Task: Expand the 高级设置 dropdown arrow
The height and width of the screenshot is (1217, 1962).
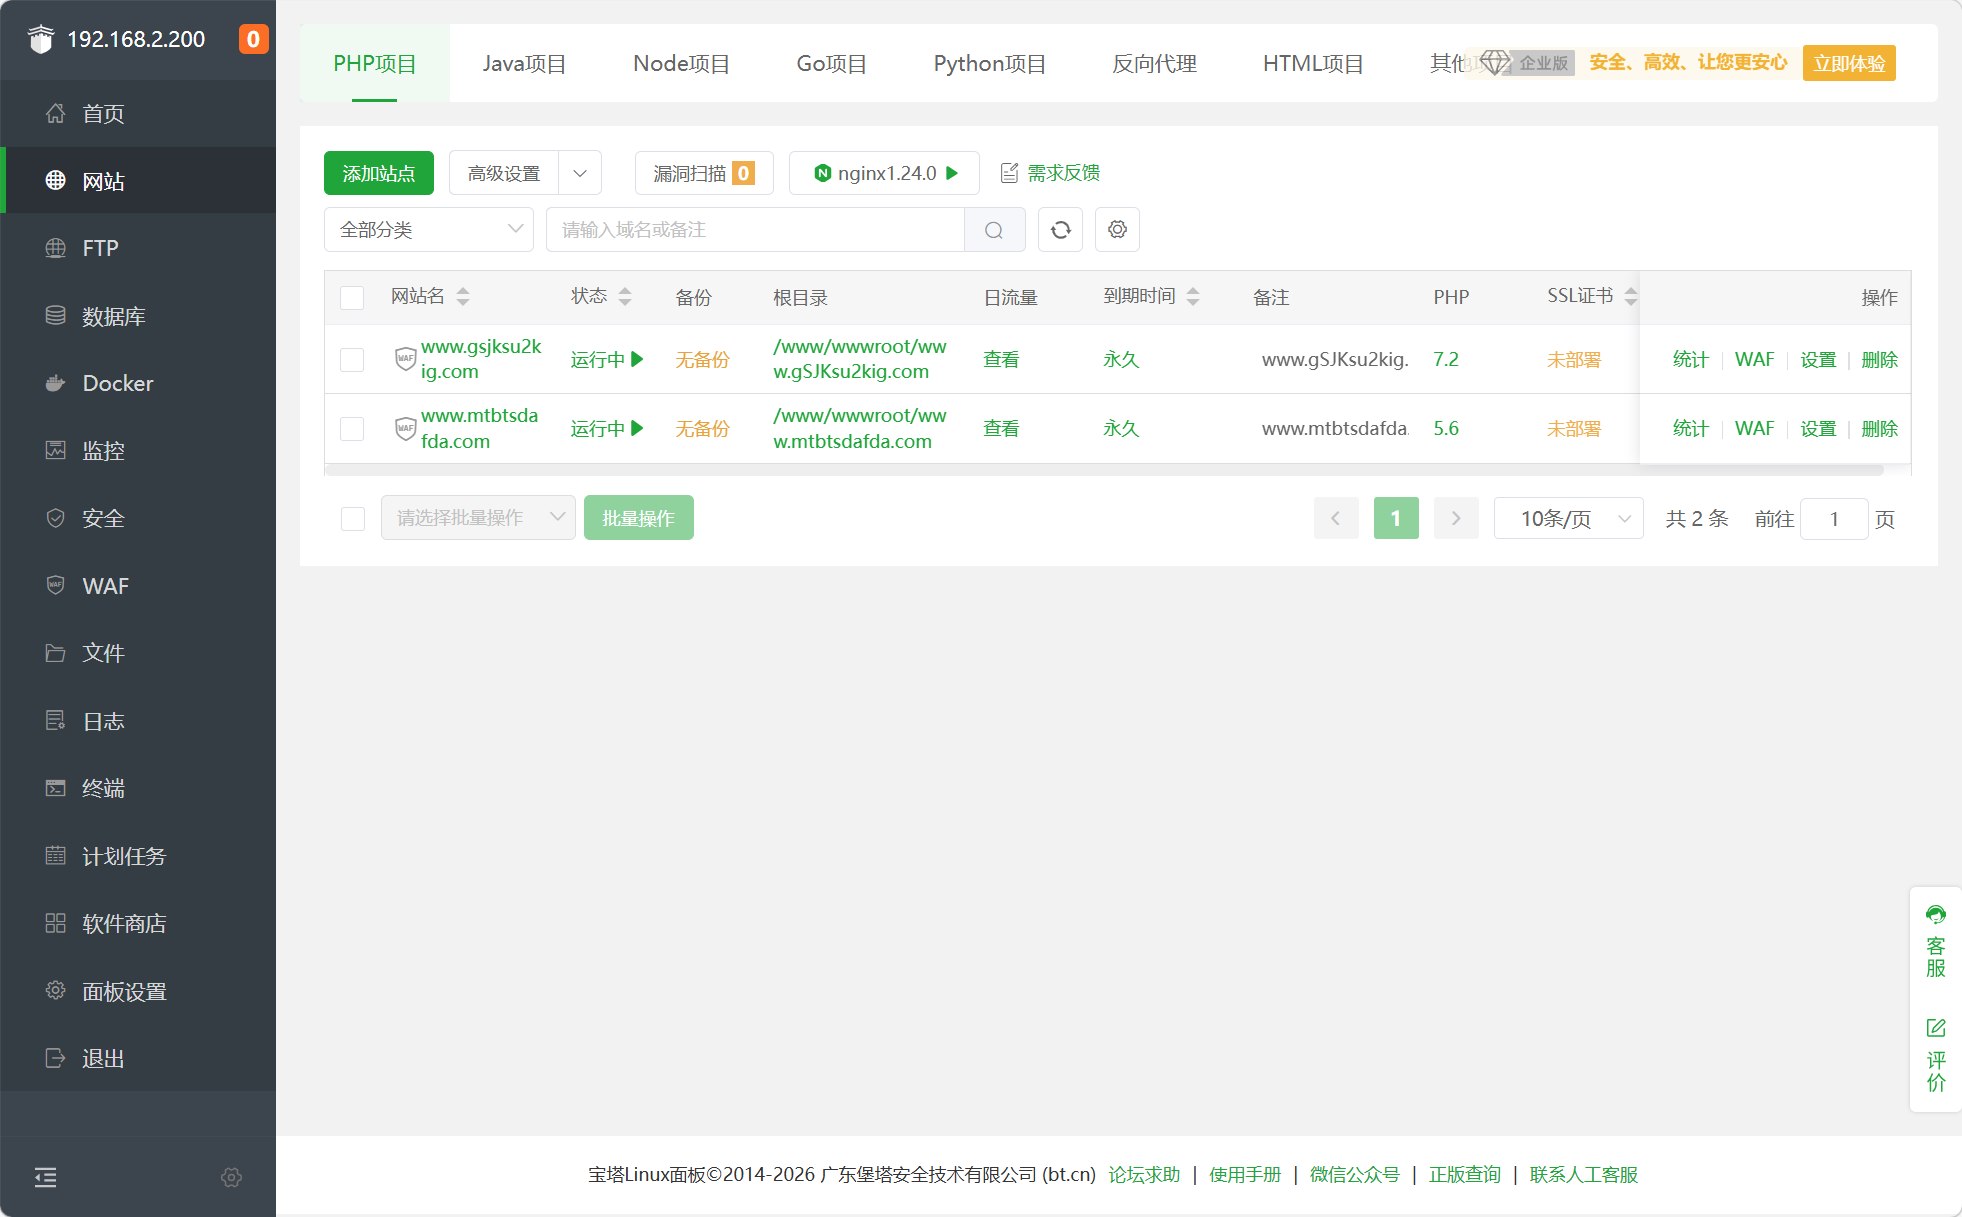Action: (580, 173)
